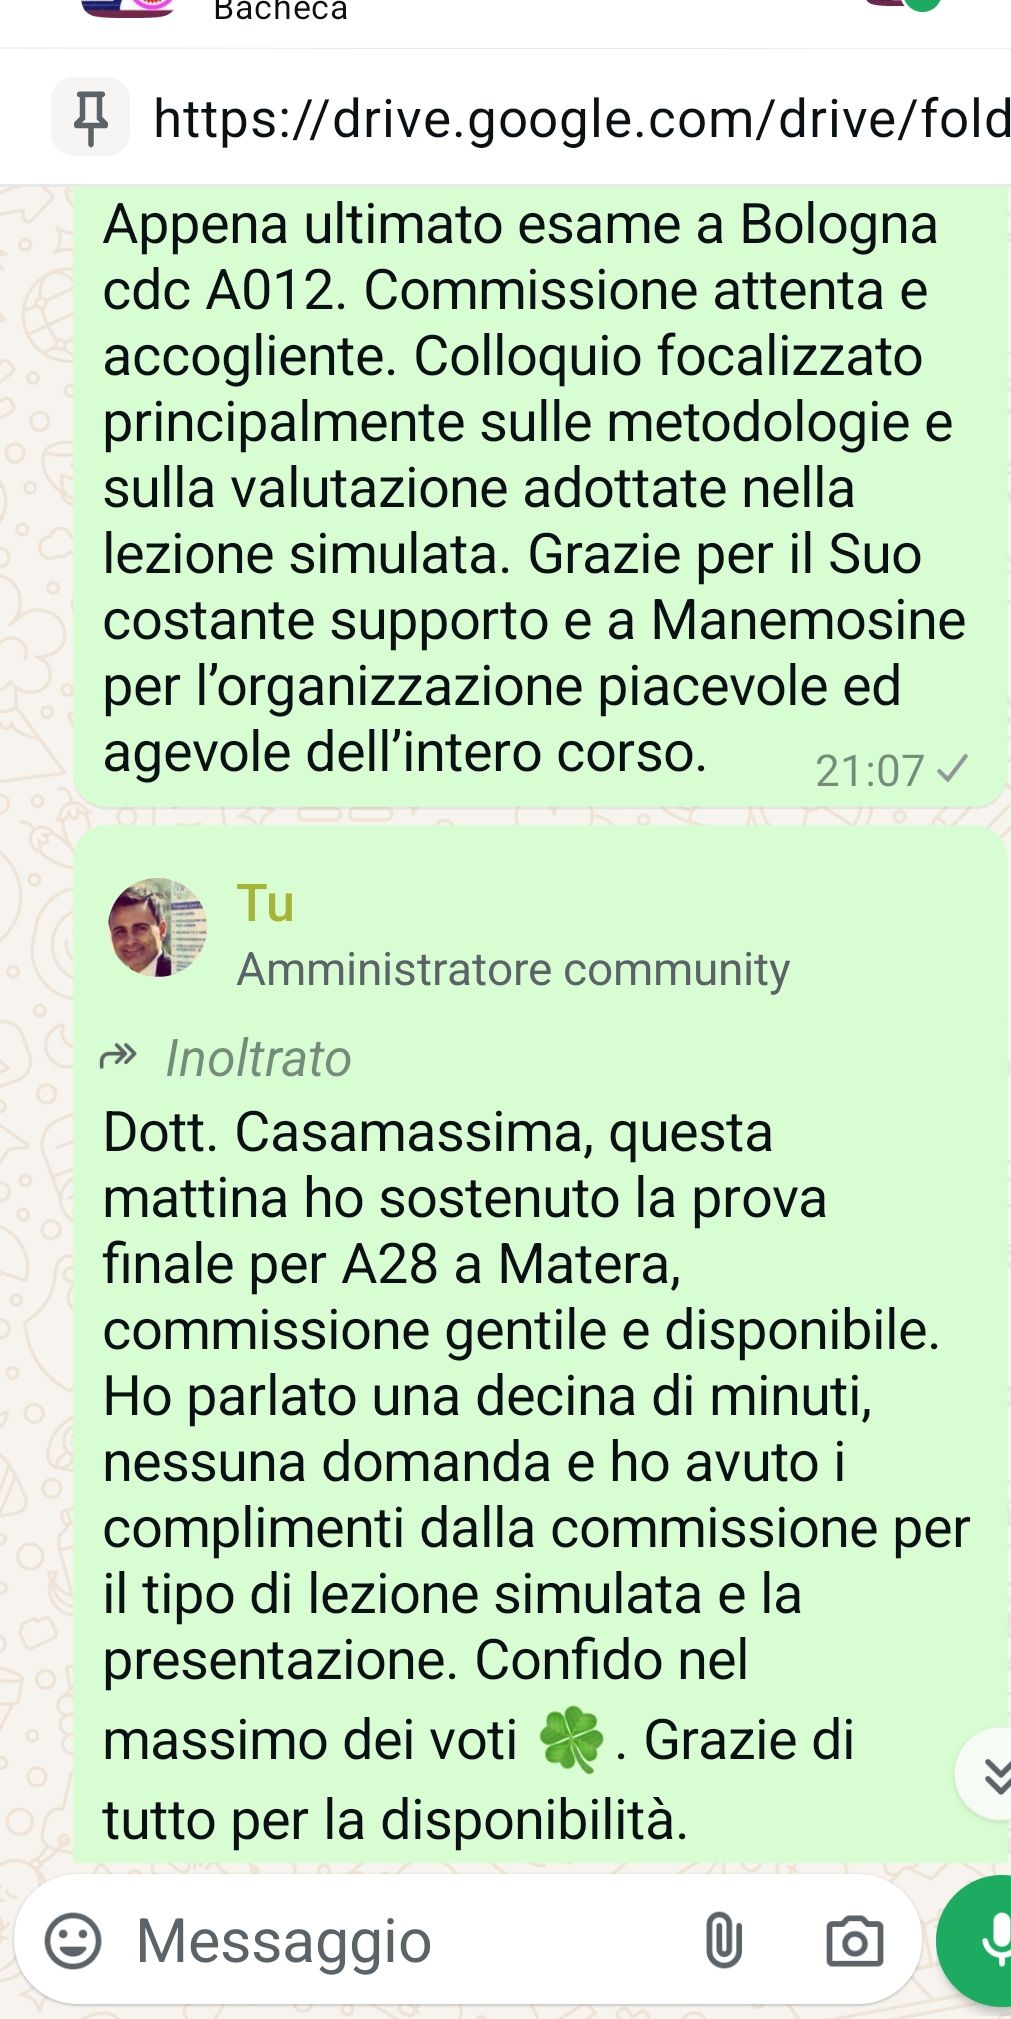Viewport: 1011px width, 2019px height.
Task: Open the emoji picker smiley icon
Action: pyautogui.click(x=73, y=1941)
